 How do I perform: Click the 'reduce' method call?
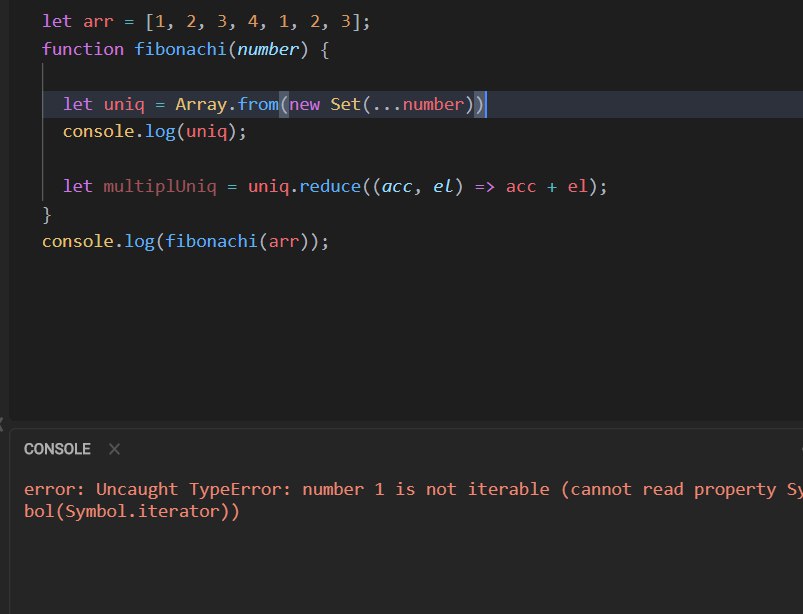pos(330,186)
